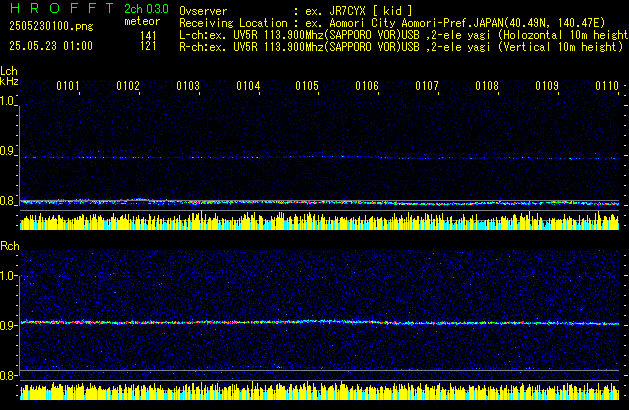Click the 0110 time marker
The image size is (629, 410).
tap(607, 86)
